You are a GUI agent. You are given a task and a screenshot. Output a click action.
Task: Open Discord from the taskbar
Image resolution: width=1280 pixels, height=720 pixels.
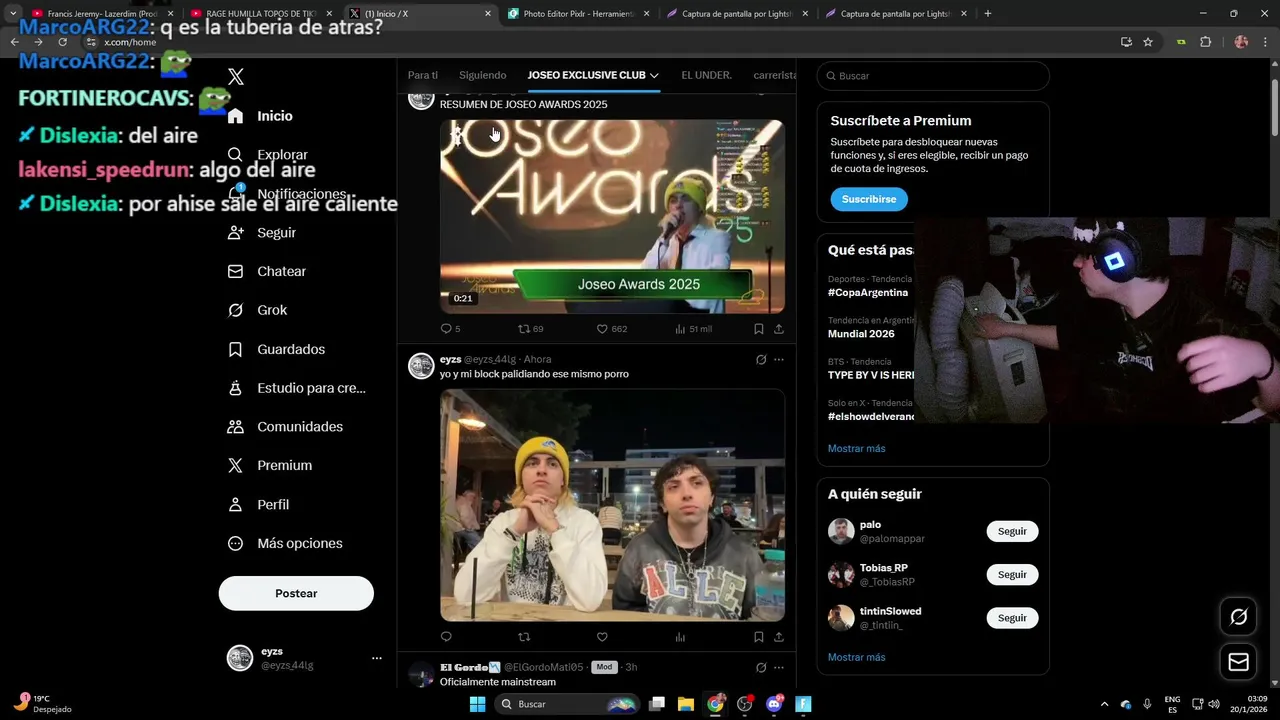point(773,704)
